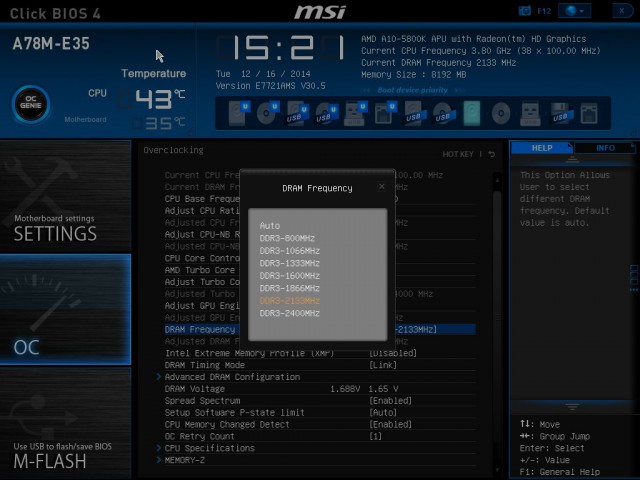
Task: Select the CPU Base Frequency row
Action: [x=320, y=199]
